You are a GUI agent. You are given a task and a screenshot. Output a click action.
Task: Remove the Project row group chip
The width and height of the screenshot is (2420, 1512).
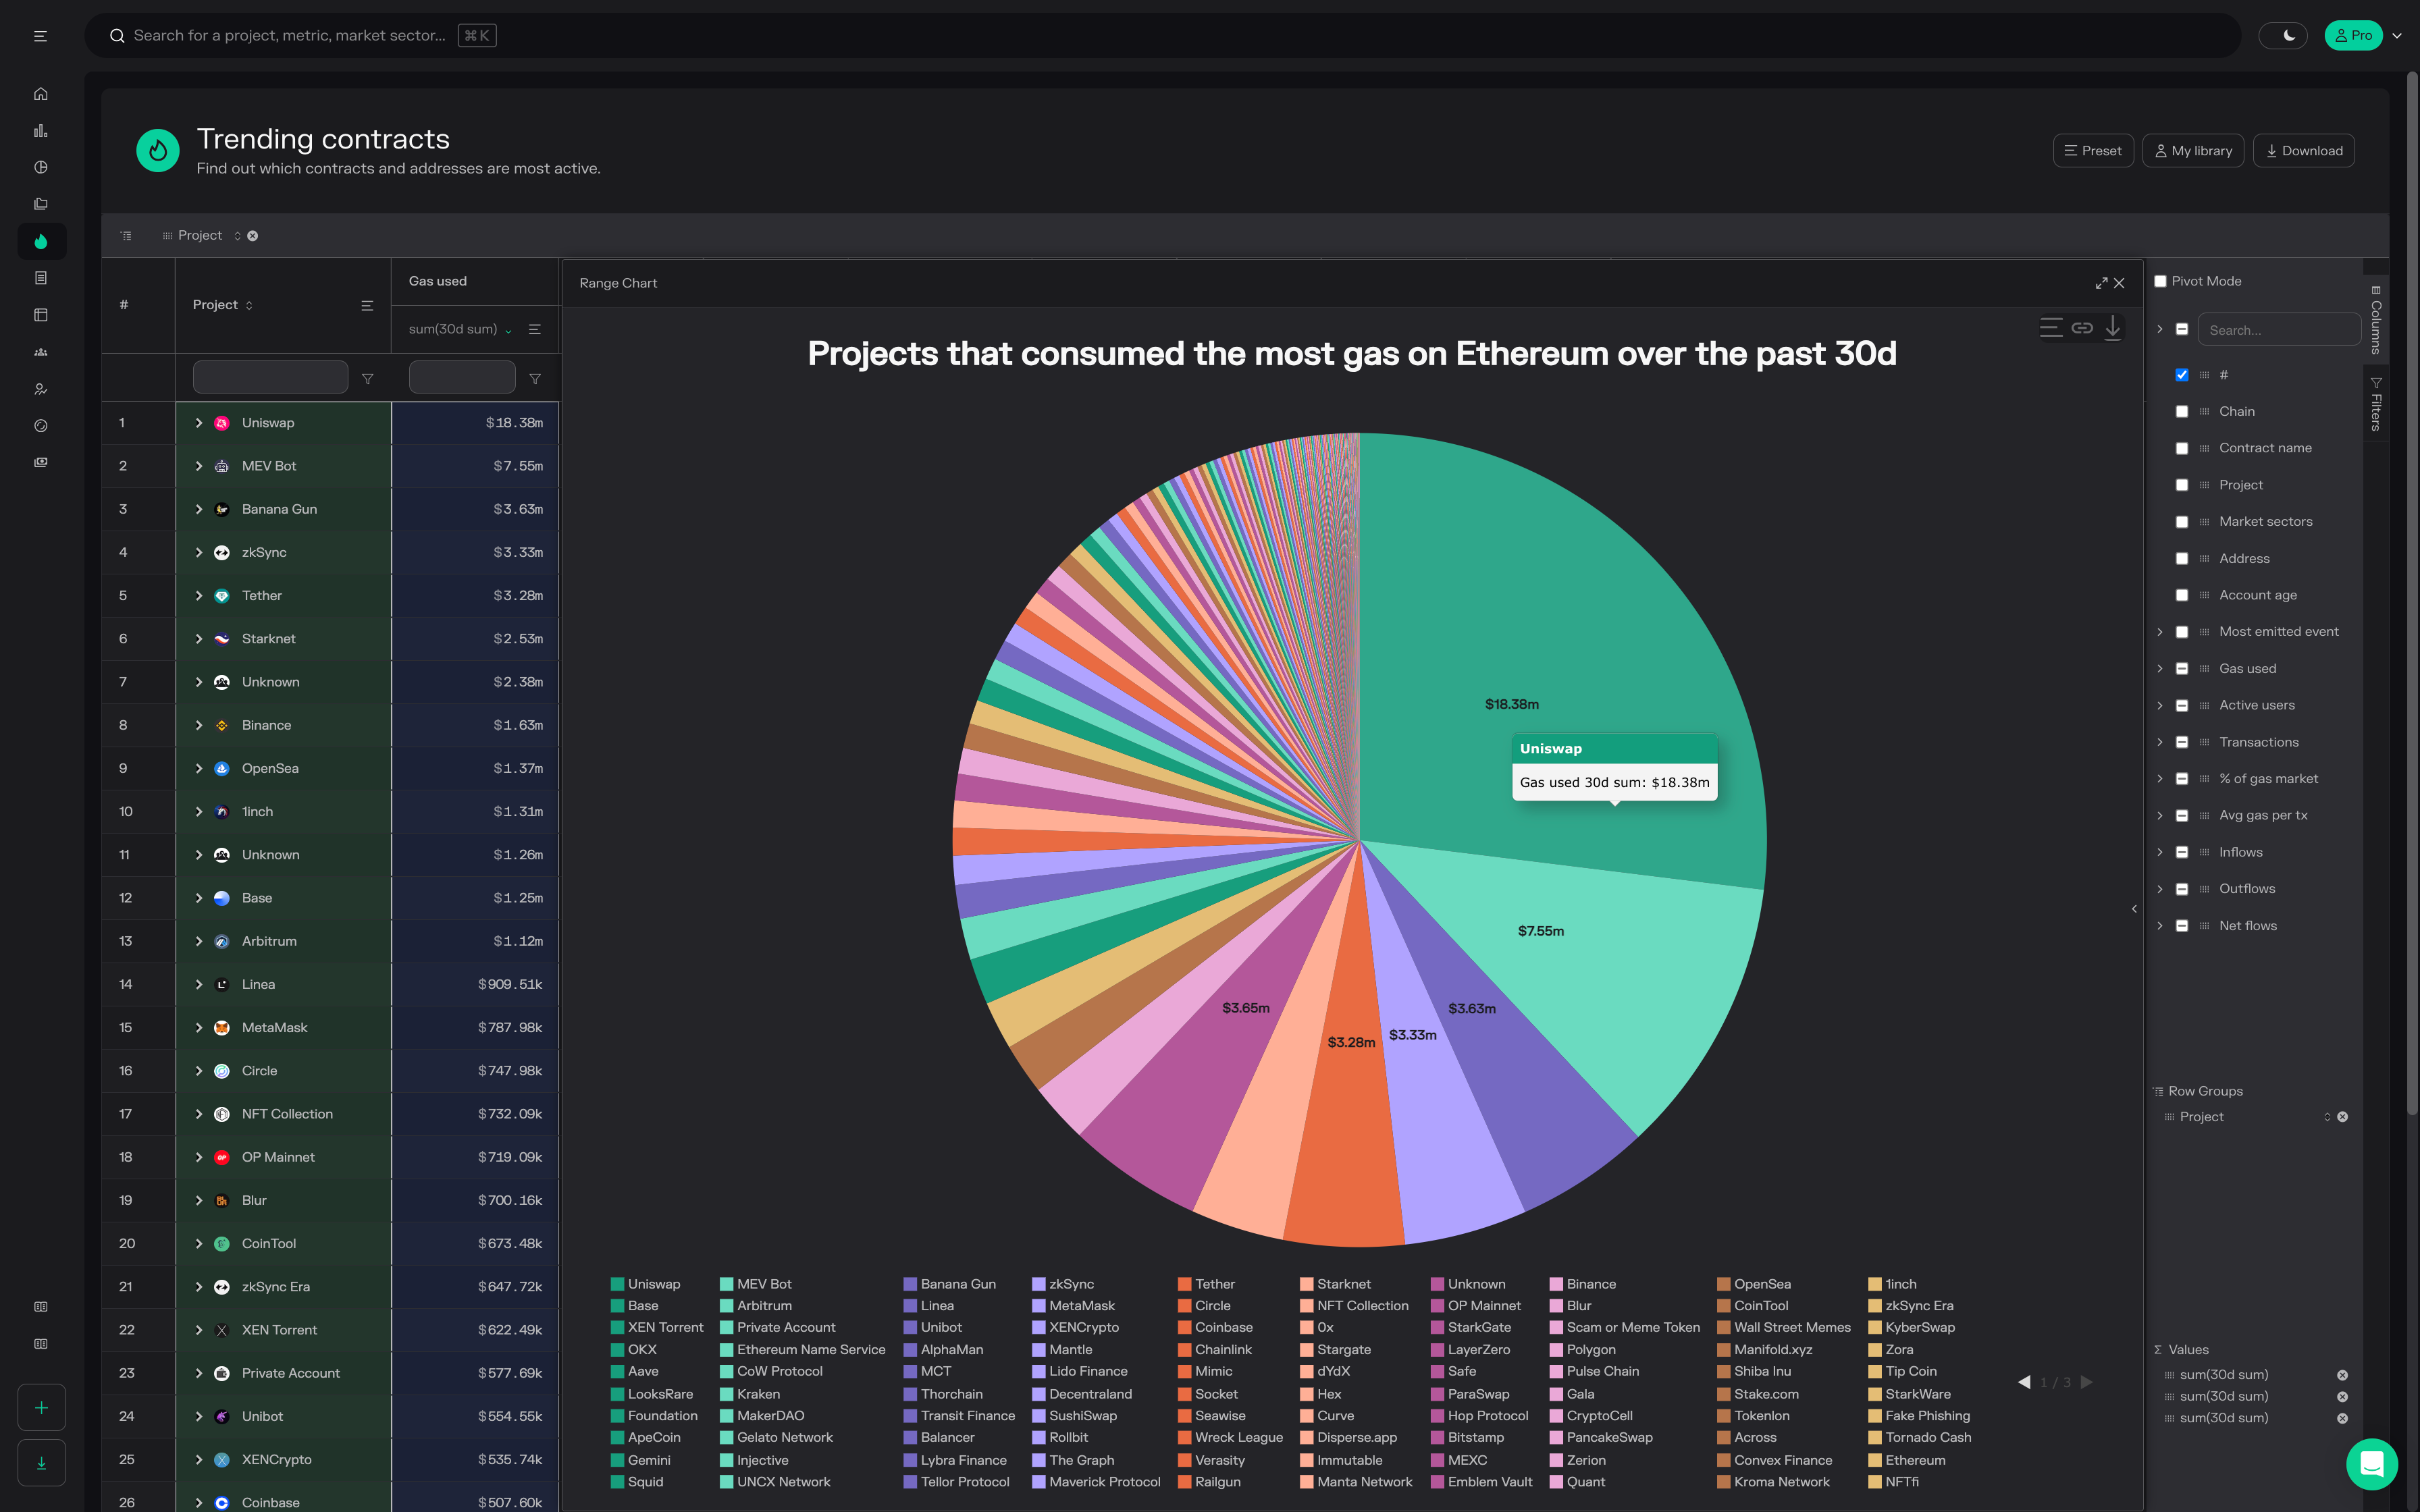click(x=253, y=236)
